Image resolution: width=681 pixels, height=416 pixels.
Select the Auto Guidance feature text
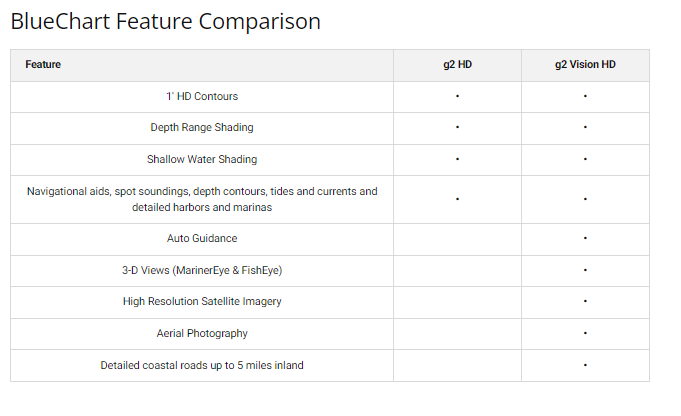[202, 239]
